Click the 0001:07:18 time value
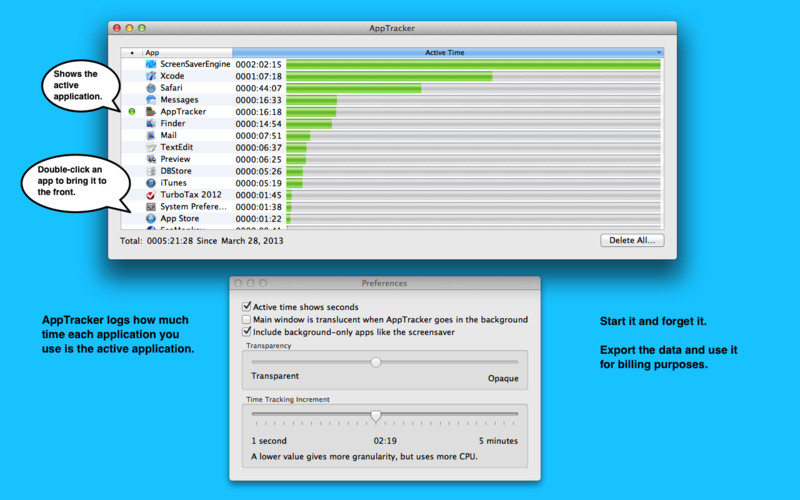The width and height of the screenshot is (800, 500). pyautogui.click(x=259, y=77)
